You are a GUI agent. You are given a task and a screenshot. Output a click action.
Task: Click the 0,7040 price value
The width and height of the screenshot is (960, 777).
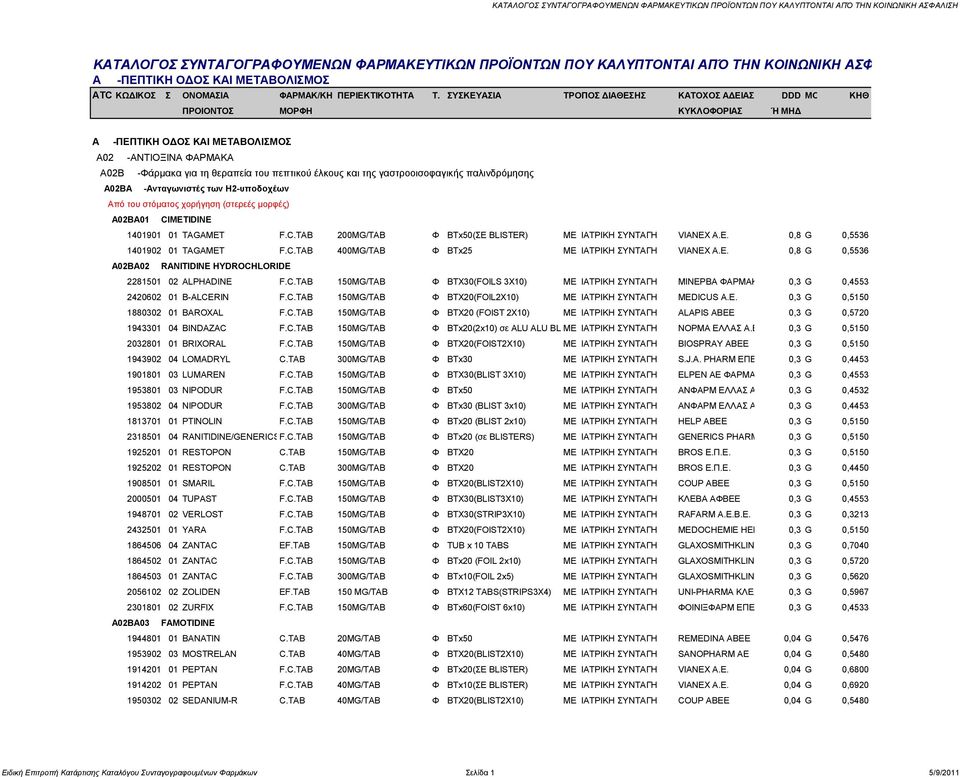coord(855,545)
